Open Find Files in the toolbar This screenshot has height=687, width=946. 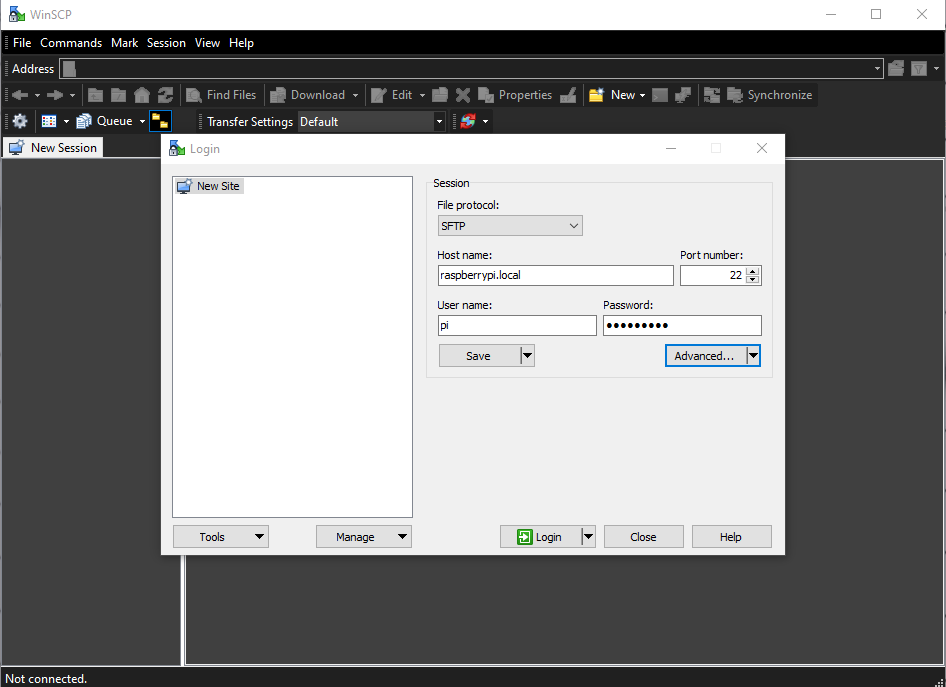tap(221, 95)
